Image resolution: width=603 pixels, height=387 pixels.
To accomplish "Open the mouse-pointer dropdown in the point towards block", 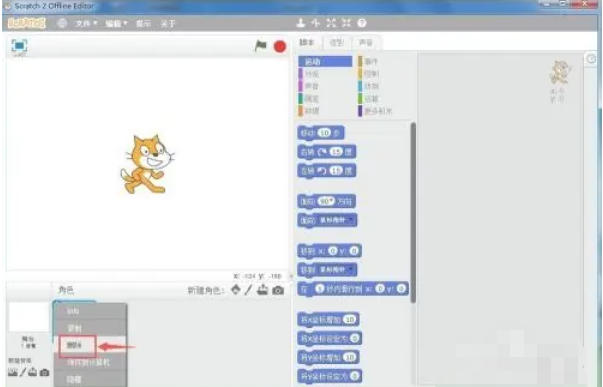I will point(335,220).
